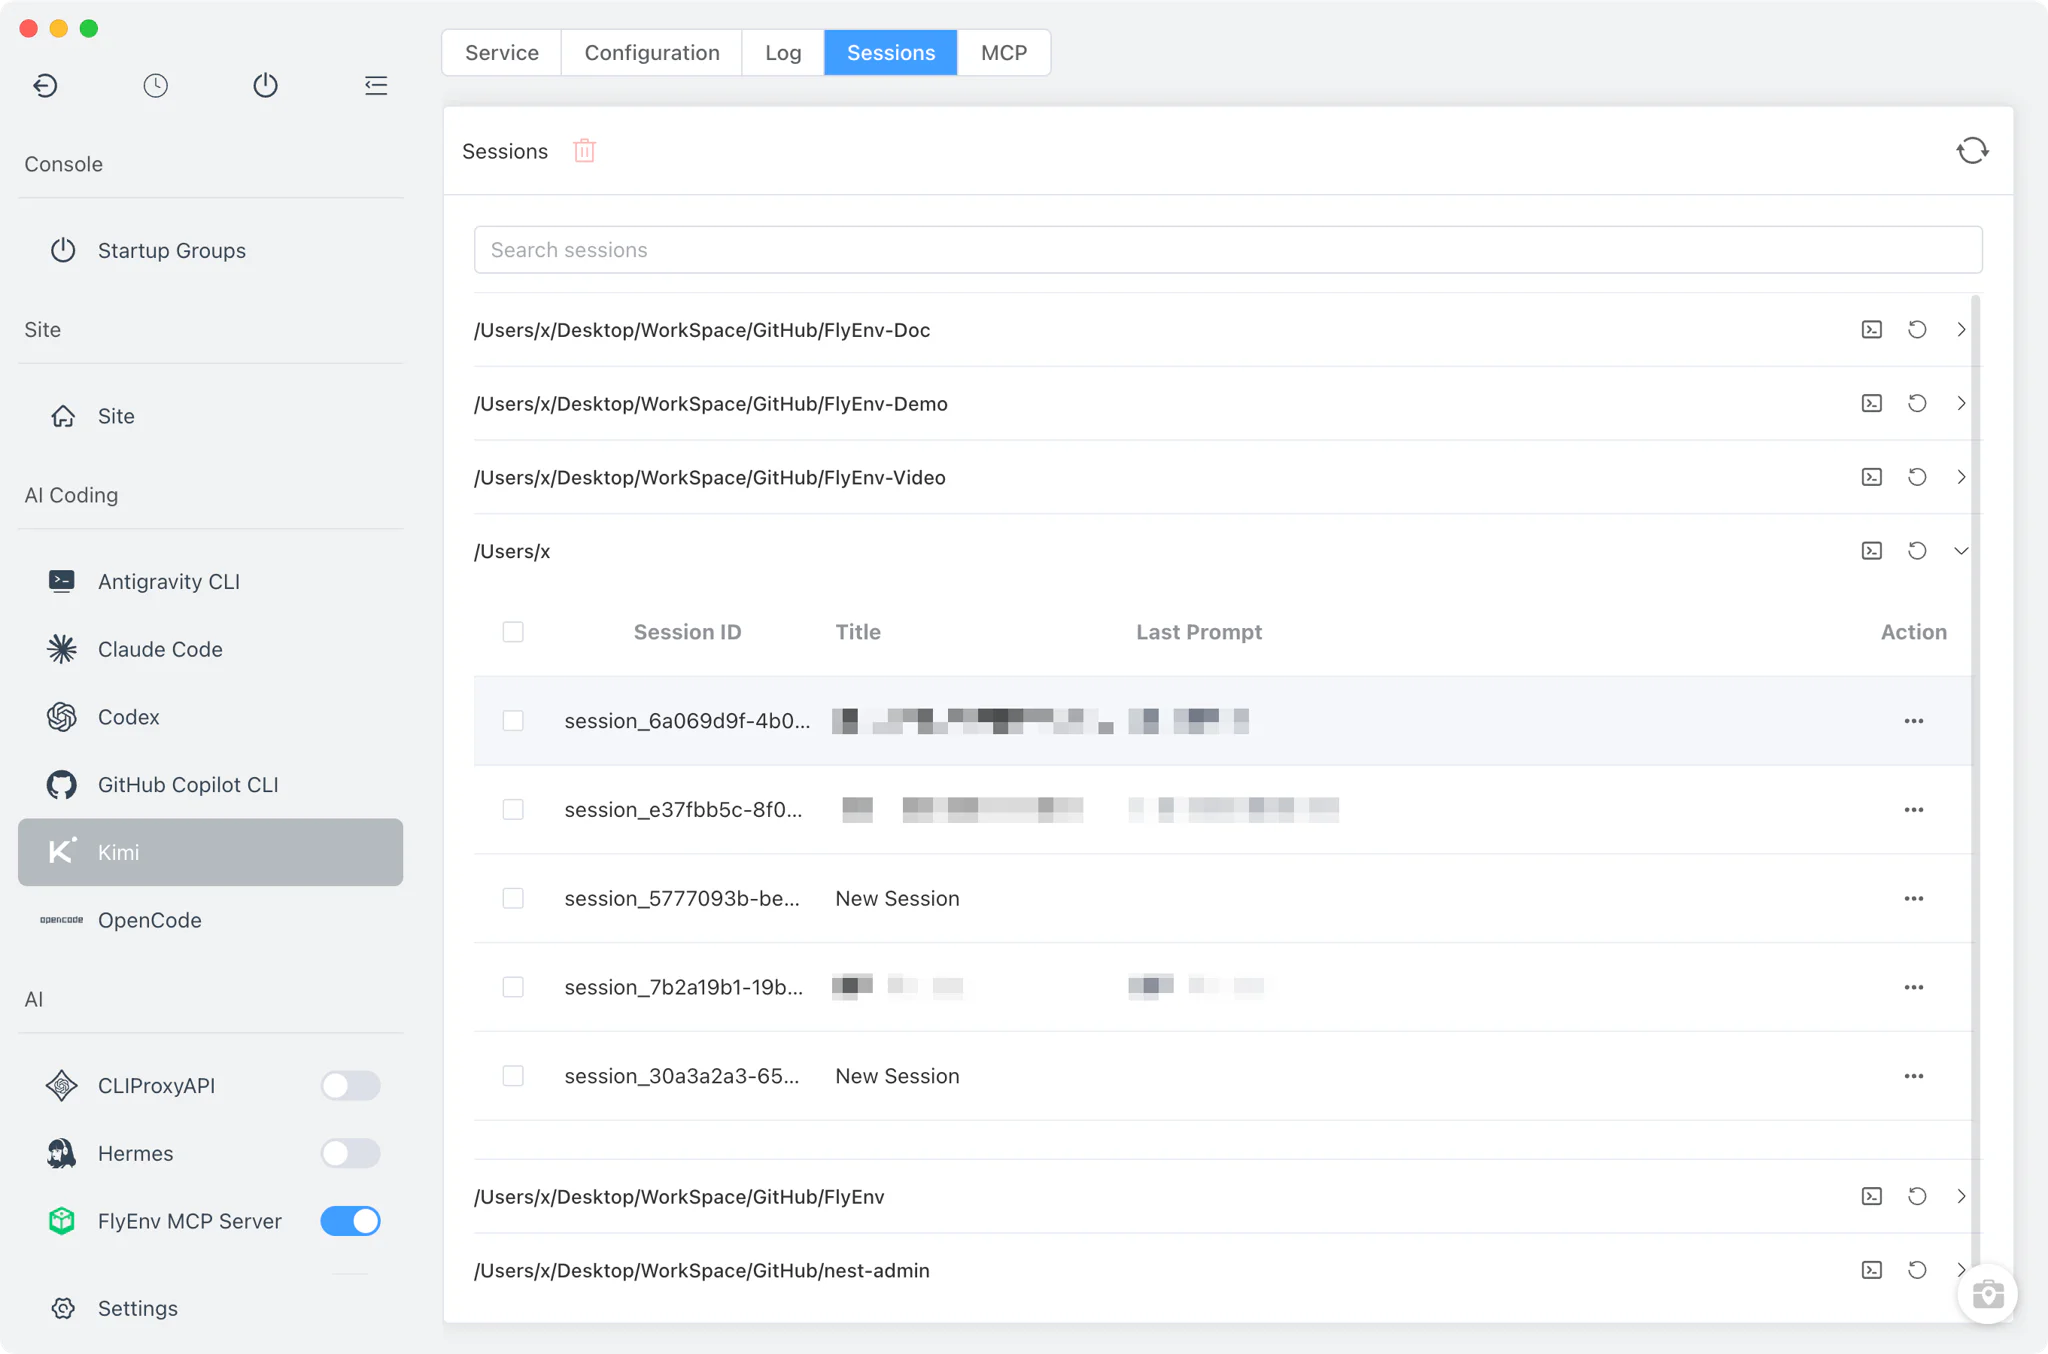This screenshot has width=2048, height=1354.
Task: Click the power icon in sidebar toolbar
Action: [265, 86]
